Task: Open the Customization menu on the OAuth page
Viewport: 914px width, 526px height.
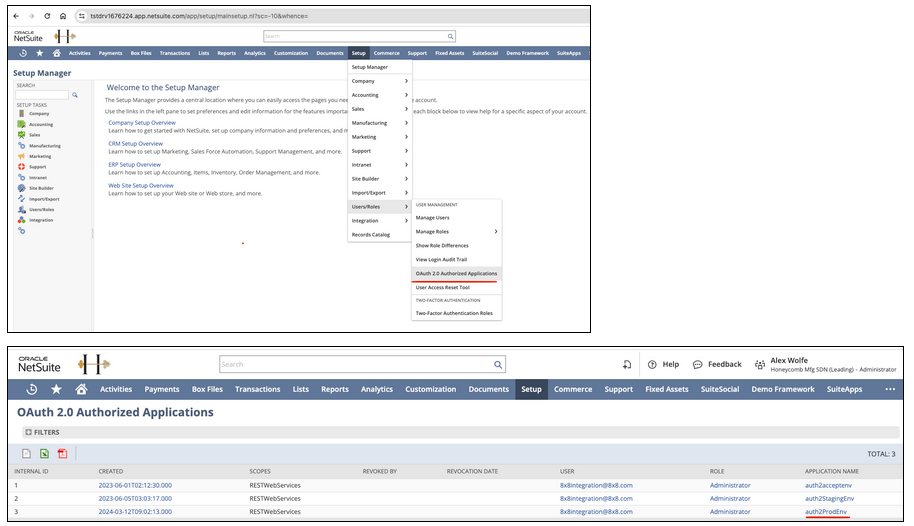Action: [x=431, y=389]
